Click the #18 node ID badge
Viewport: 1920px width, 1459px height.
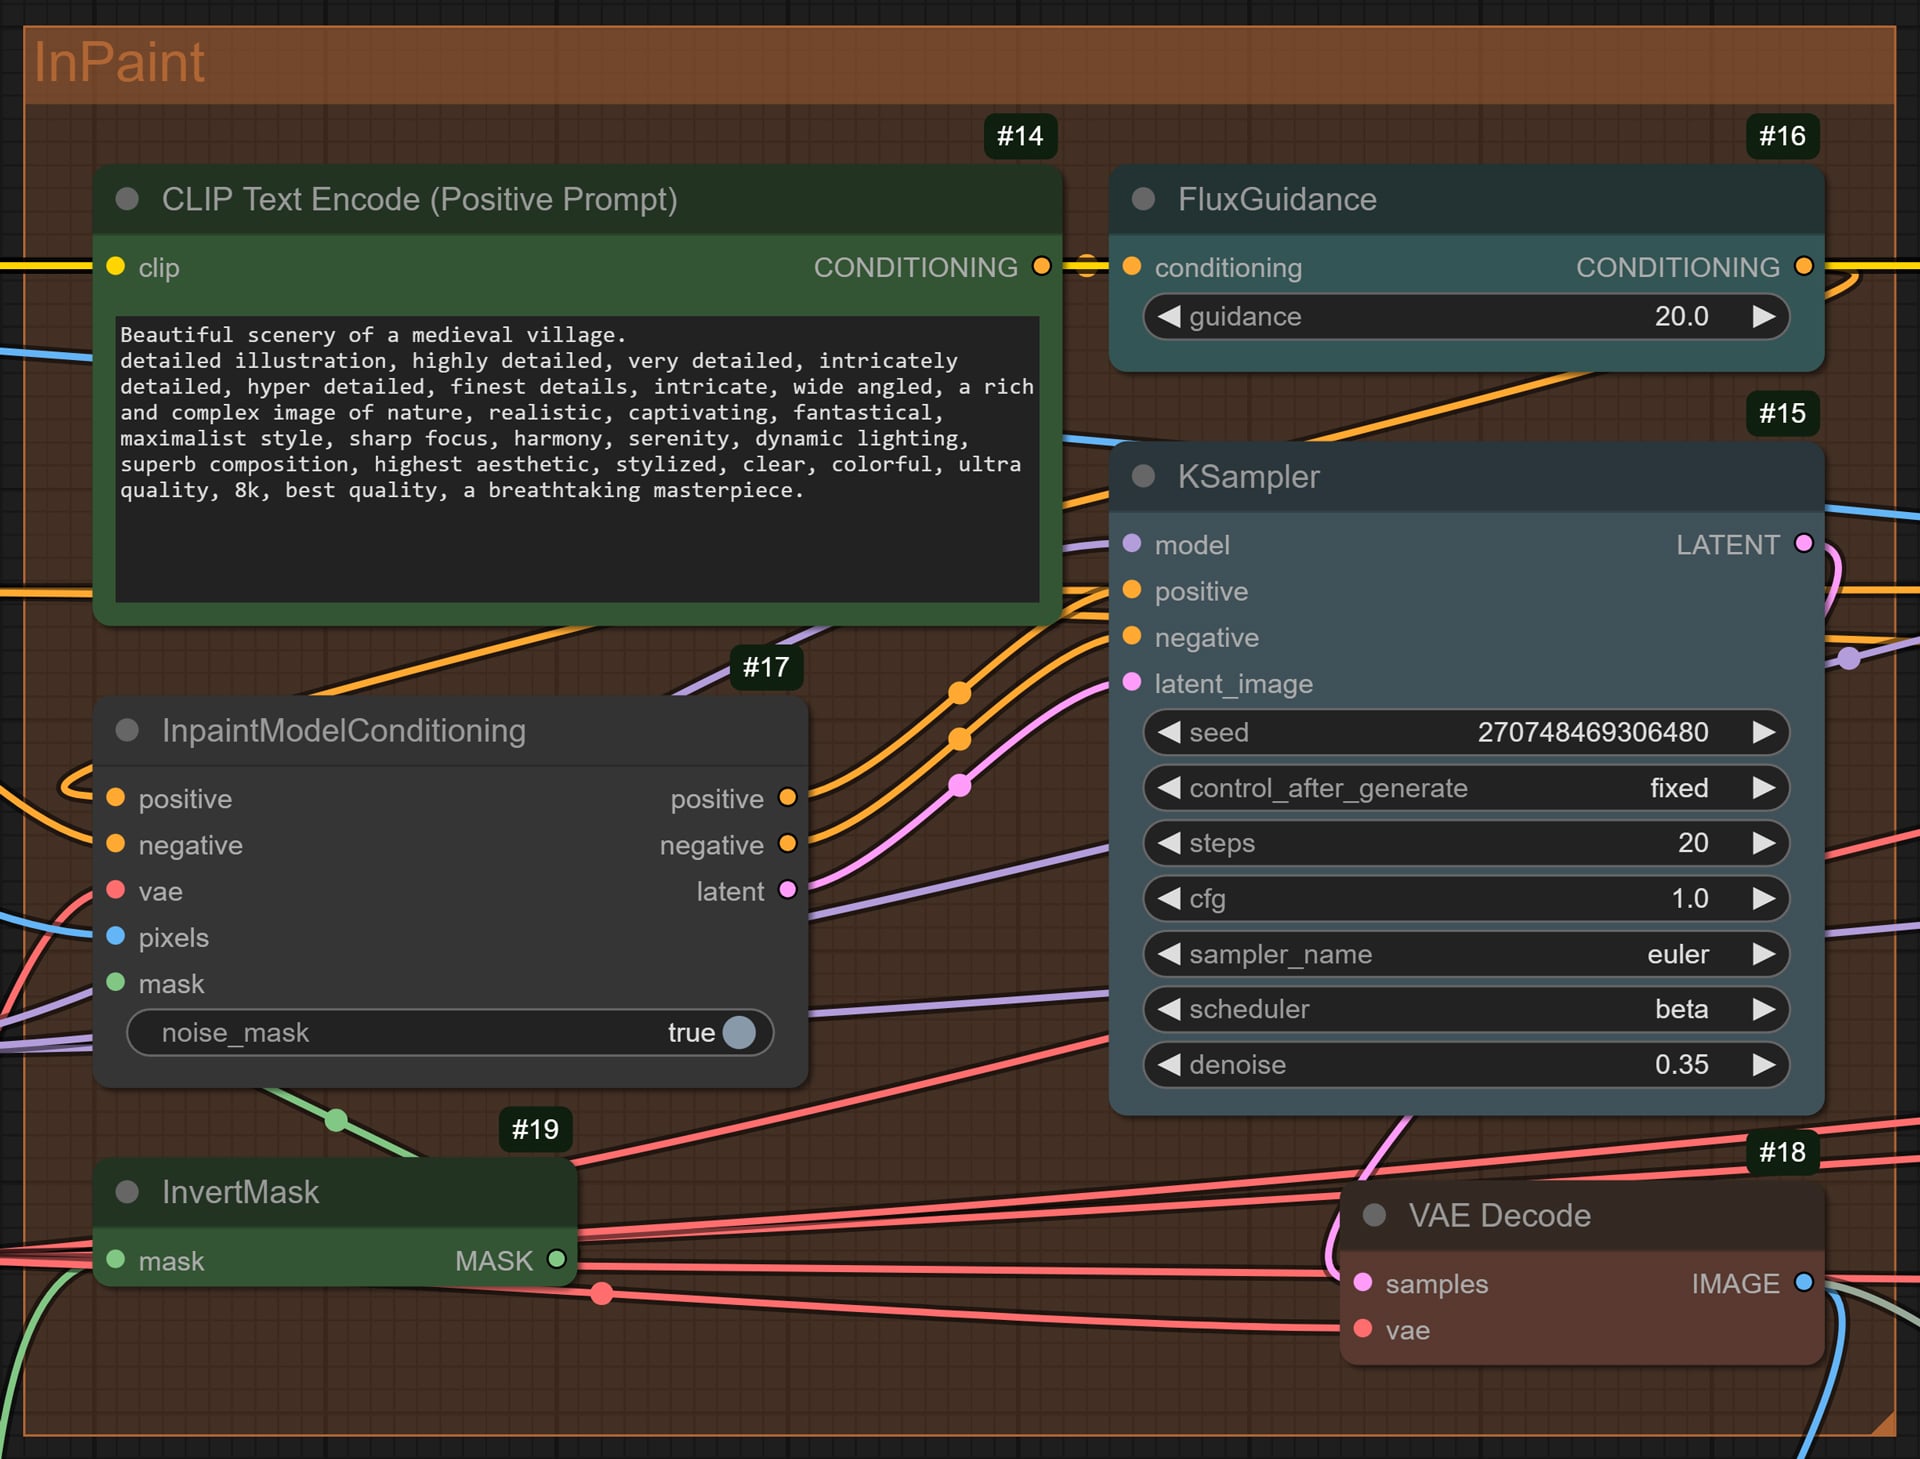pyautogui.click(x=1782, y=1152)
